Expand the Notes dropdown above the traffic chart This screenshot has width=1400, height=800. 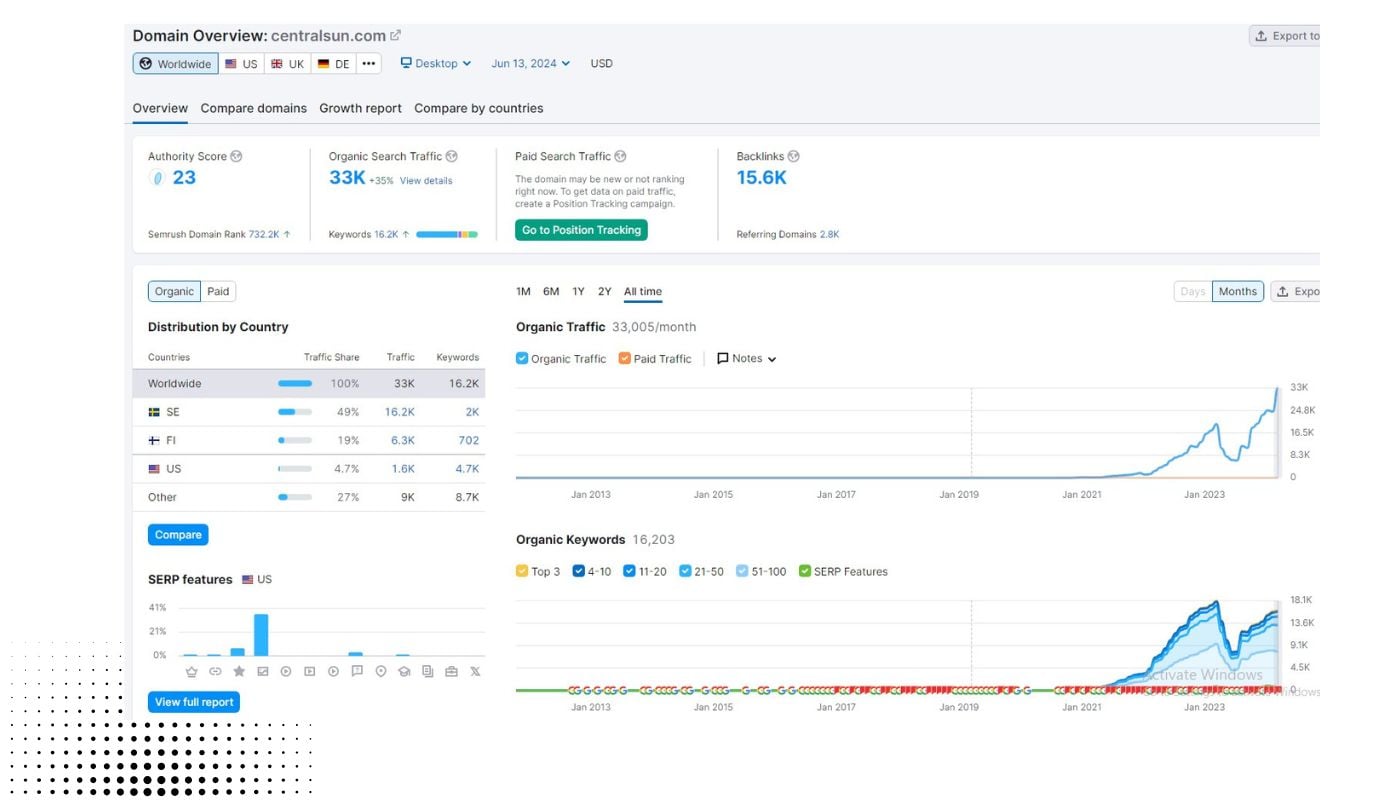coord(746,358)
